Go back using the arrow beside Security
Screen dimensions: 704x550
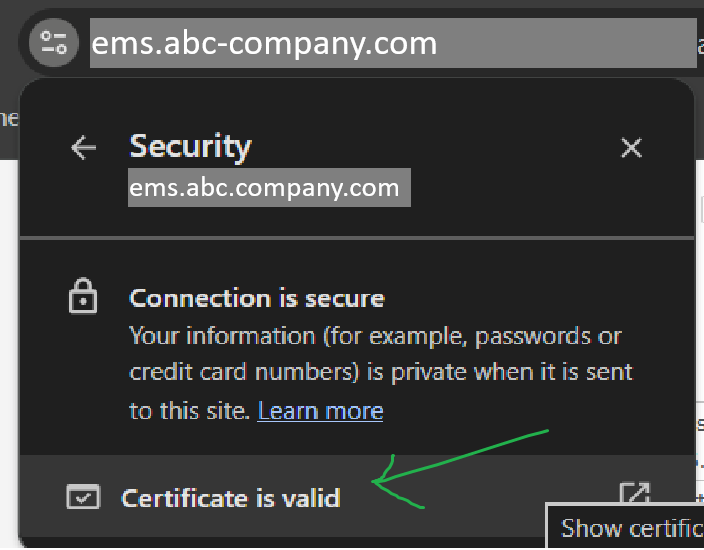83,148
